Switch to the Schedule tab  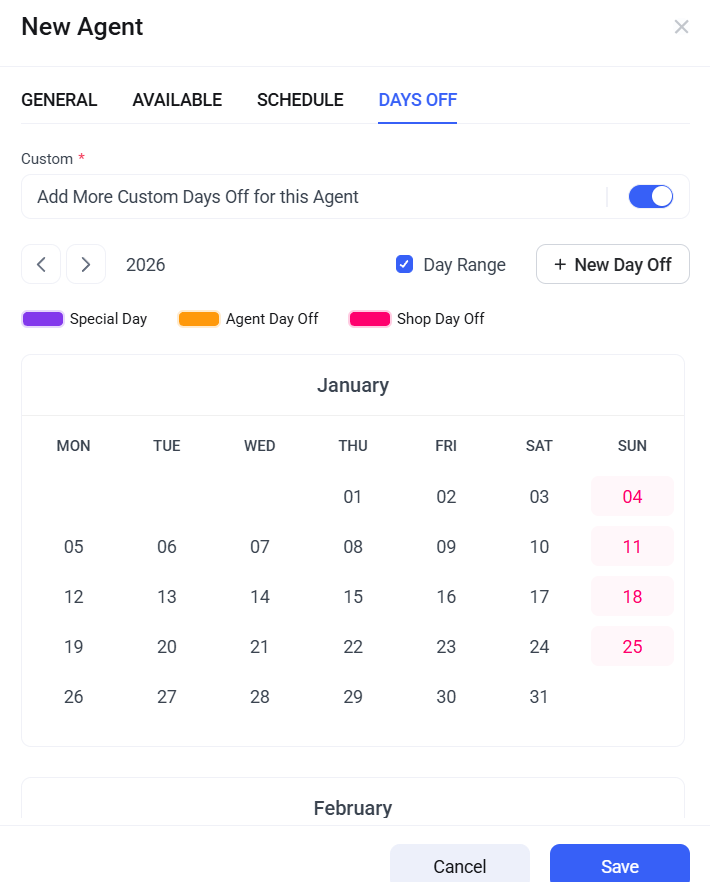click(300, 100)
